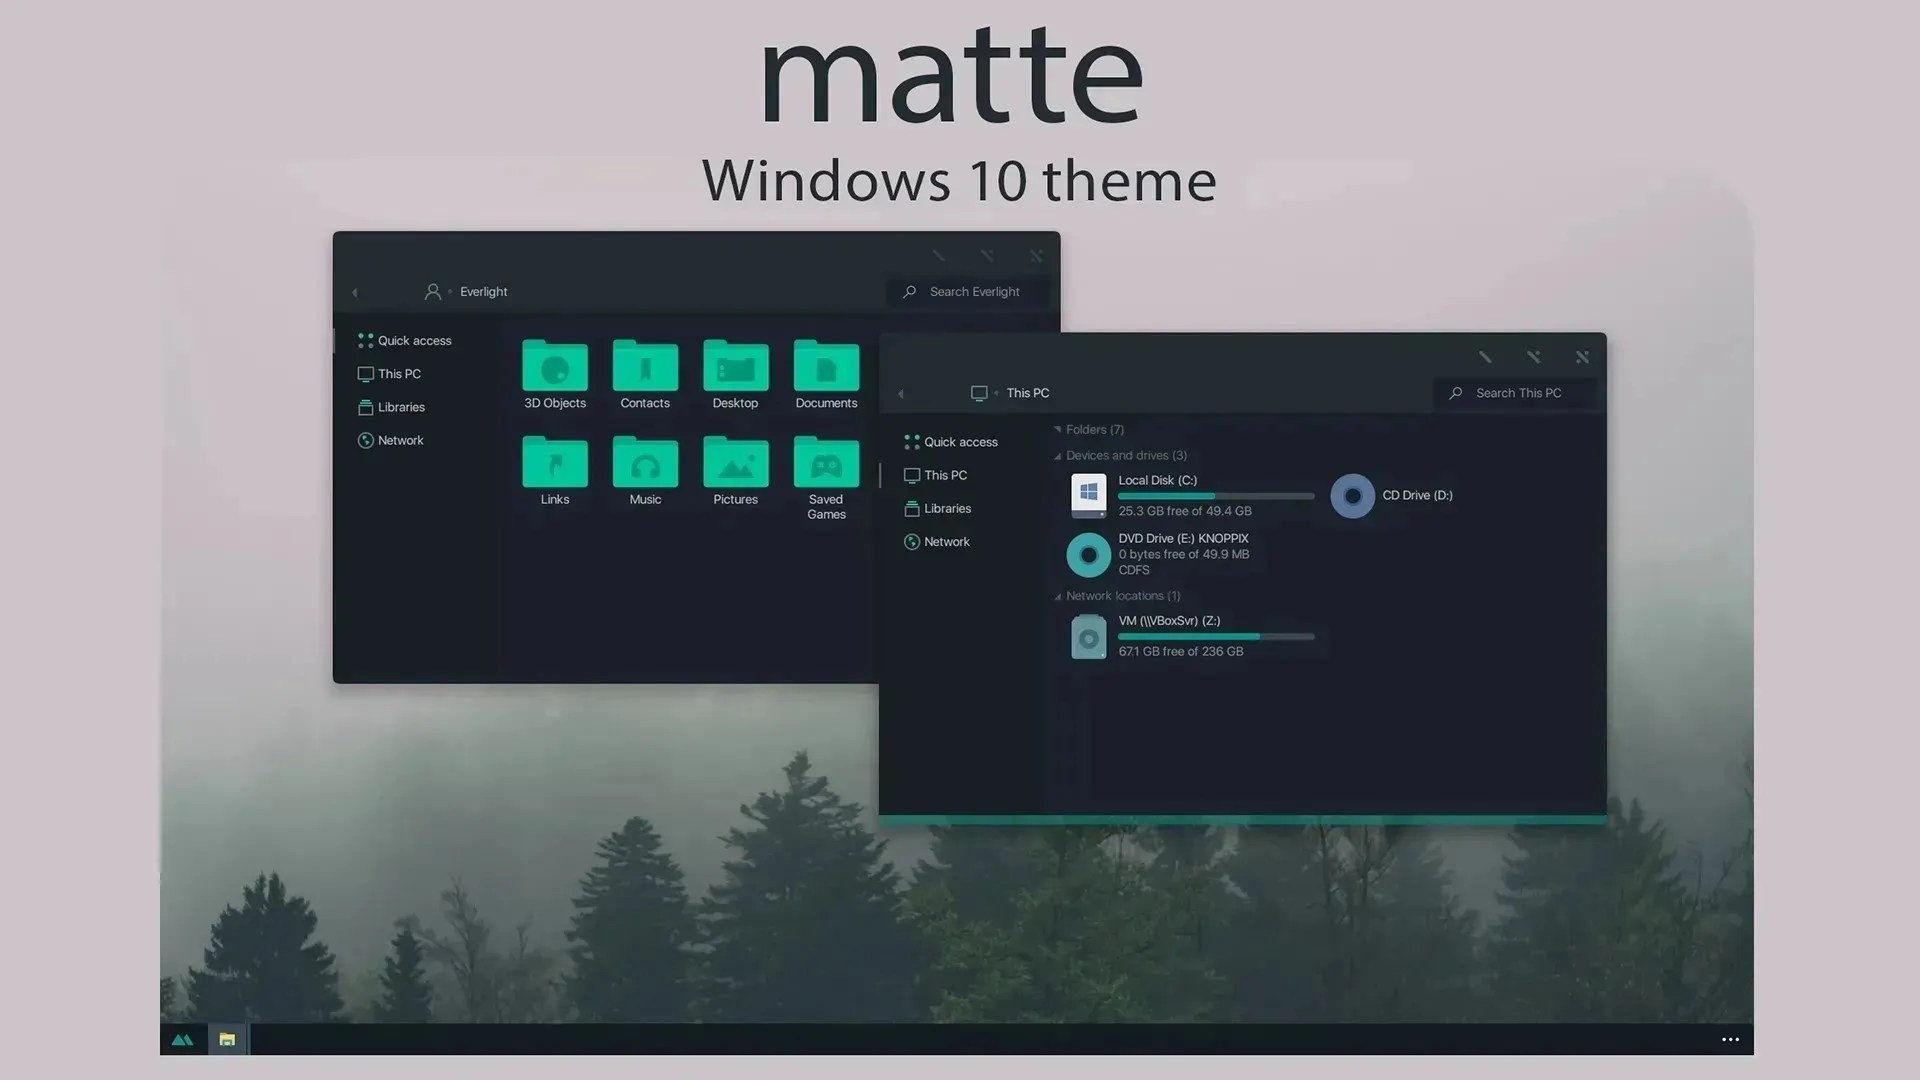
Task: Select Quick access in This PC sidebar
Action: [x=960, y=442]
